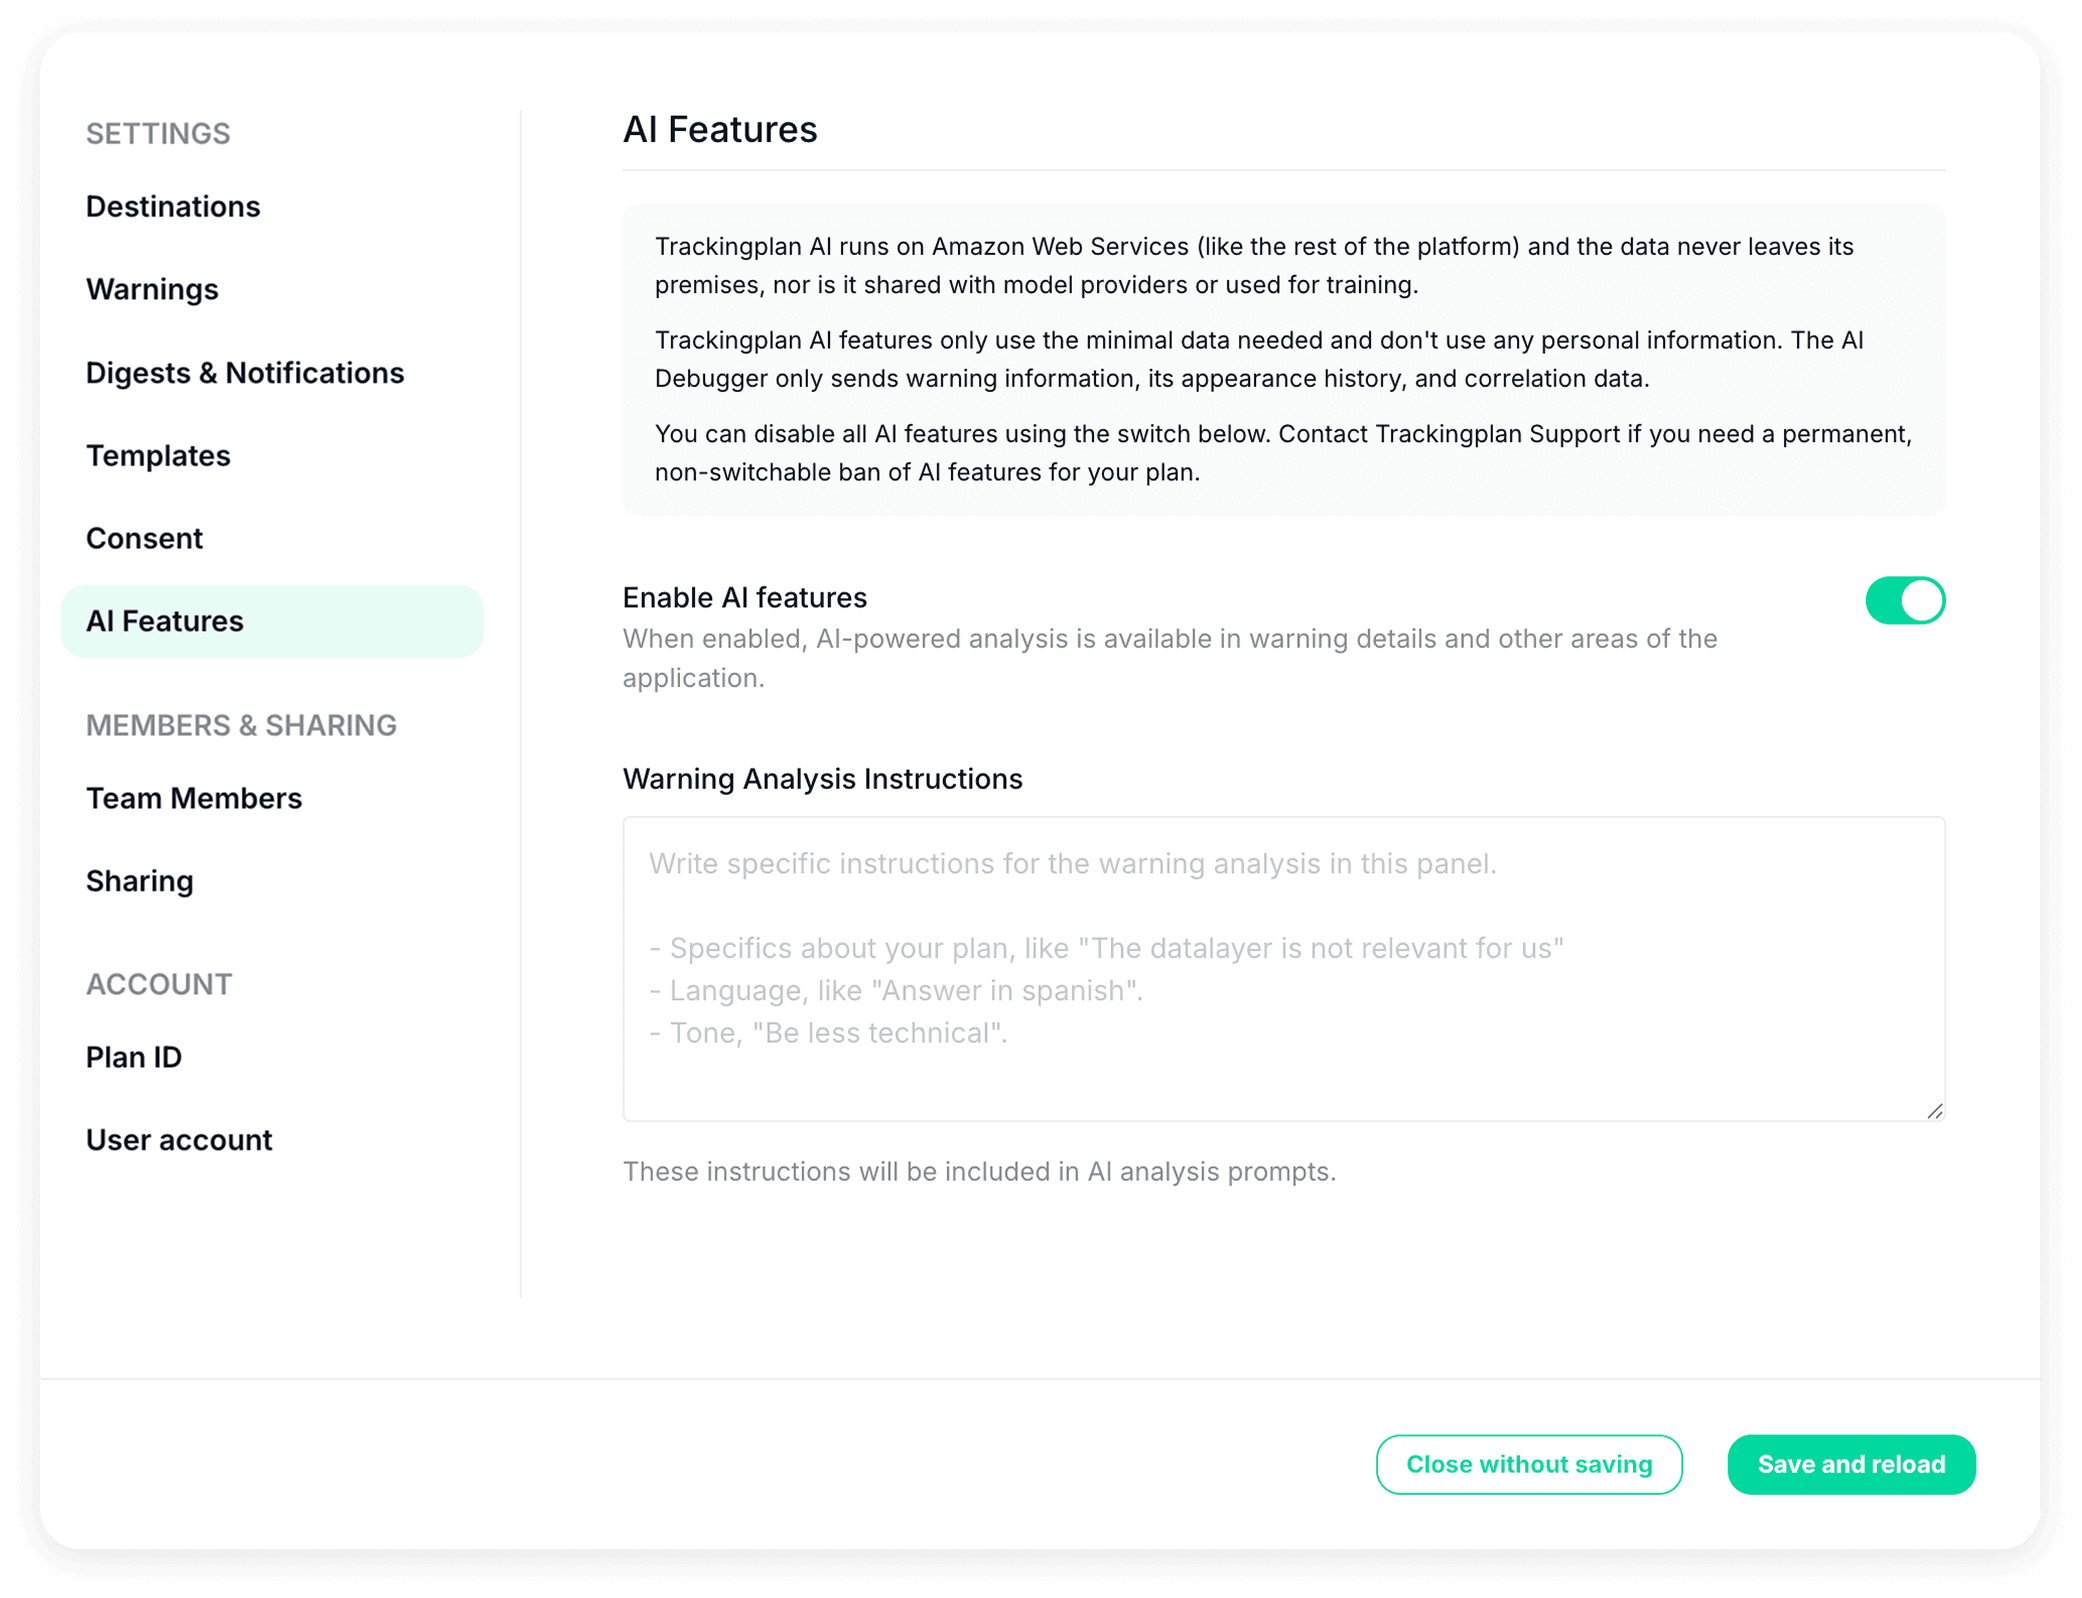
Task: Select Digests & Notifications in sidebar
Action: (x=245, y=372)
